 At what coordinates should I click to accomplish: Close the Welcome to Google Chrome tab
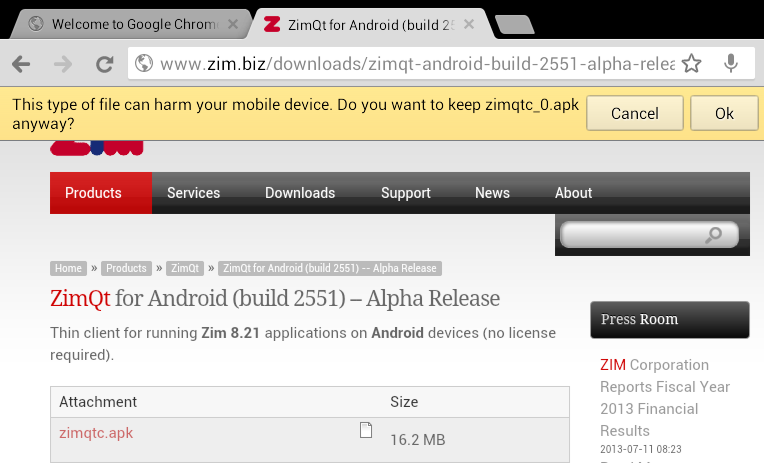[x=234, y=24]
